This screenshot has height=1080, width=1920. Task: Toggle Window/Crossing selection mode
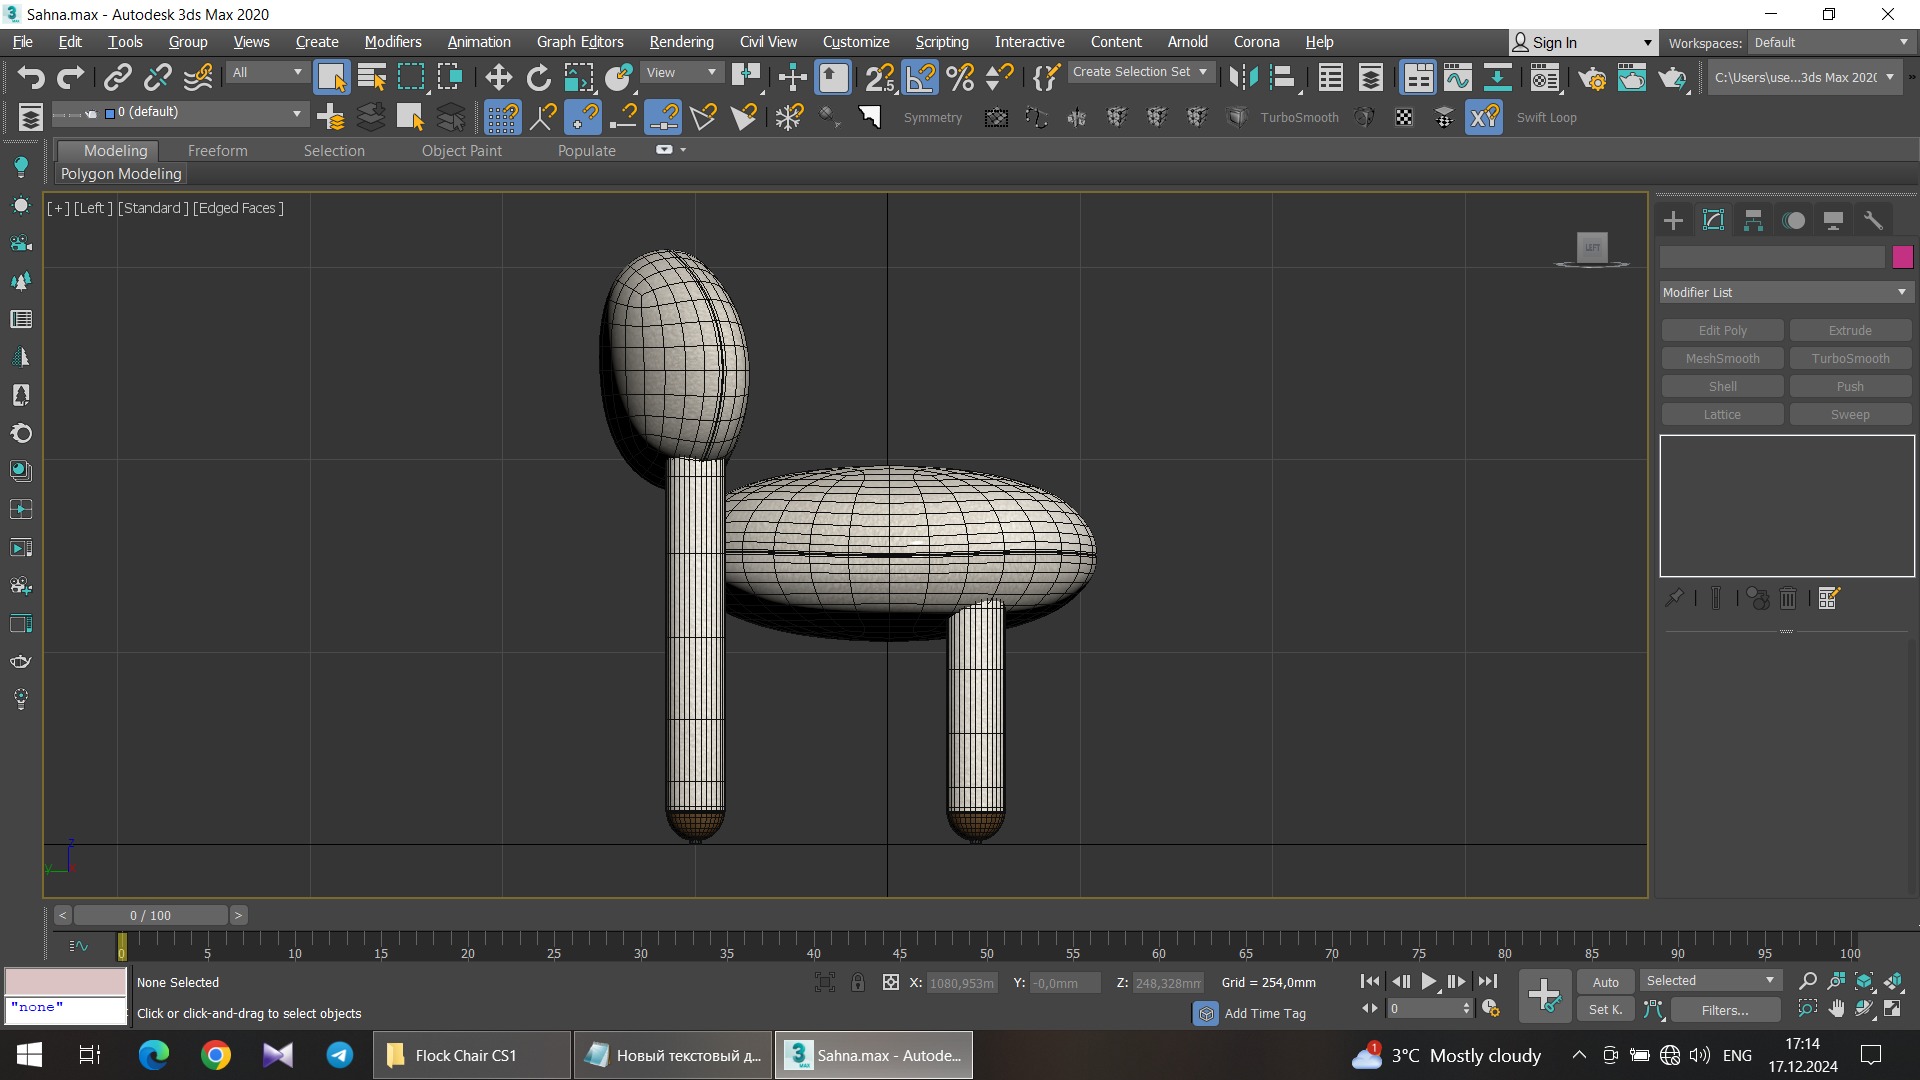point(450,77)
